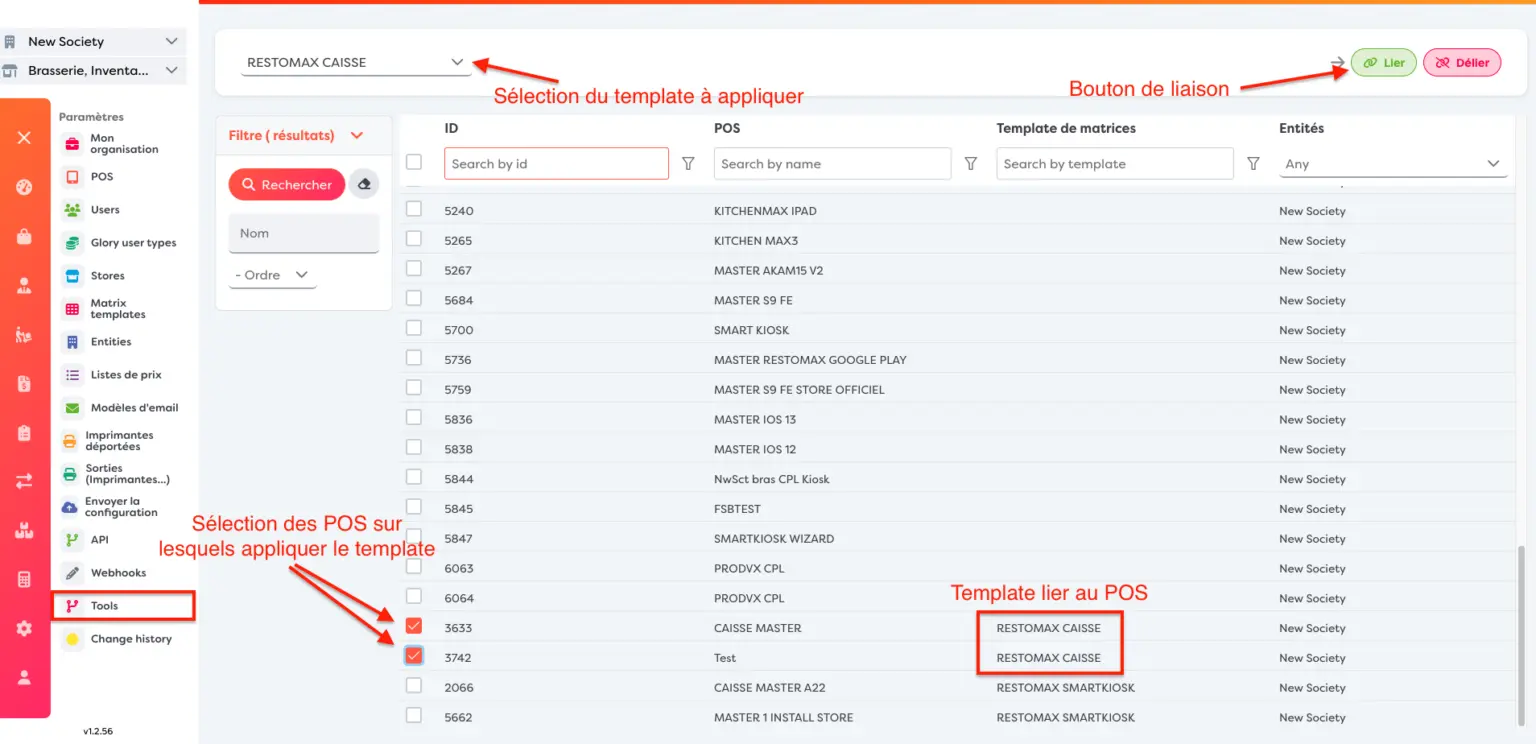Click the Nom filter field
Viewport: 1536px width, 744px height.
point(304,233)
